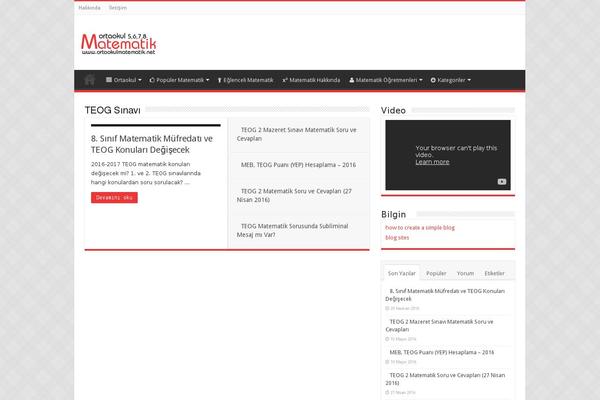600x400 pixels.
Task: Open 'TEOG 2 Matematik Soru (27 Nisan 2016)' in Son Yazılar
Action: 445,379
